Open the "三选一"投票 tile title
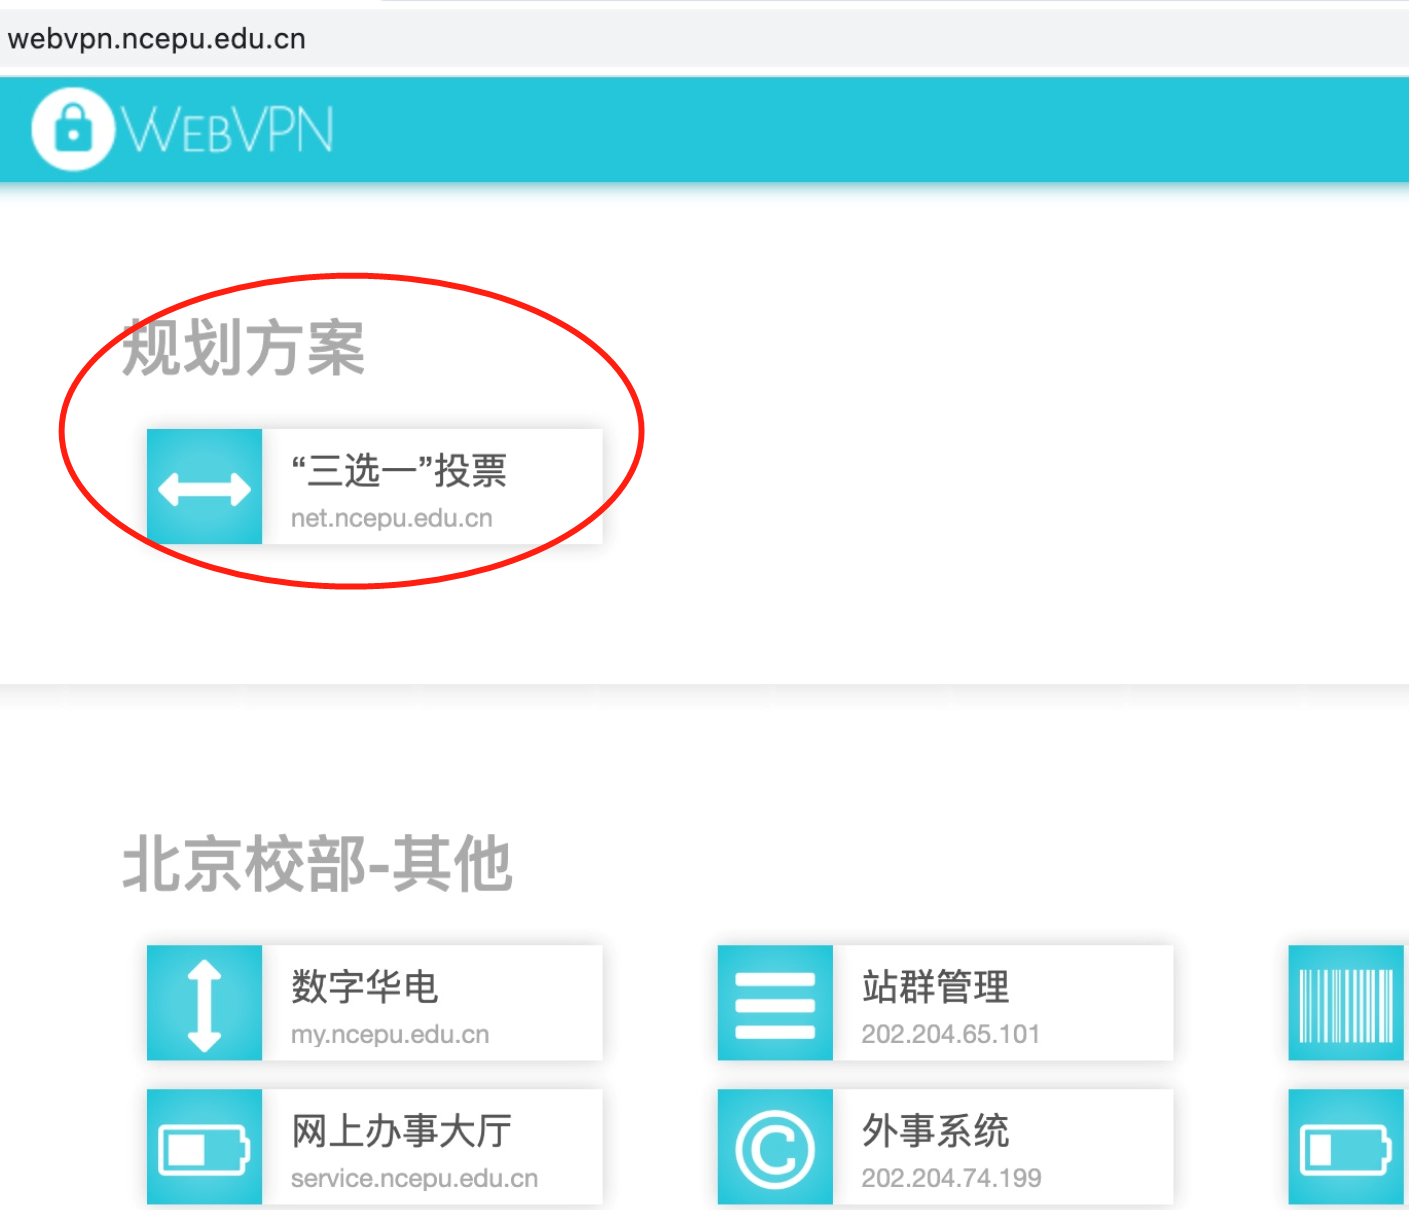 coord(399,470)
